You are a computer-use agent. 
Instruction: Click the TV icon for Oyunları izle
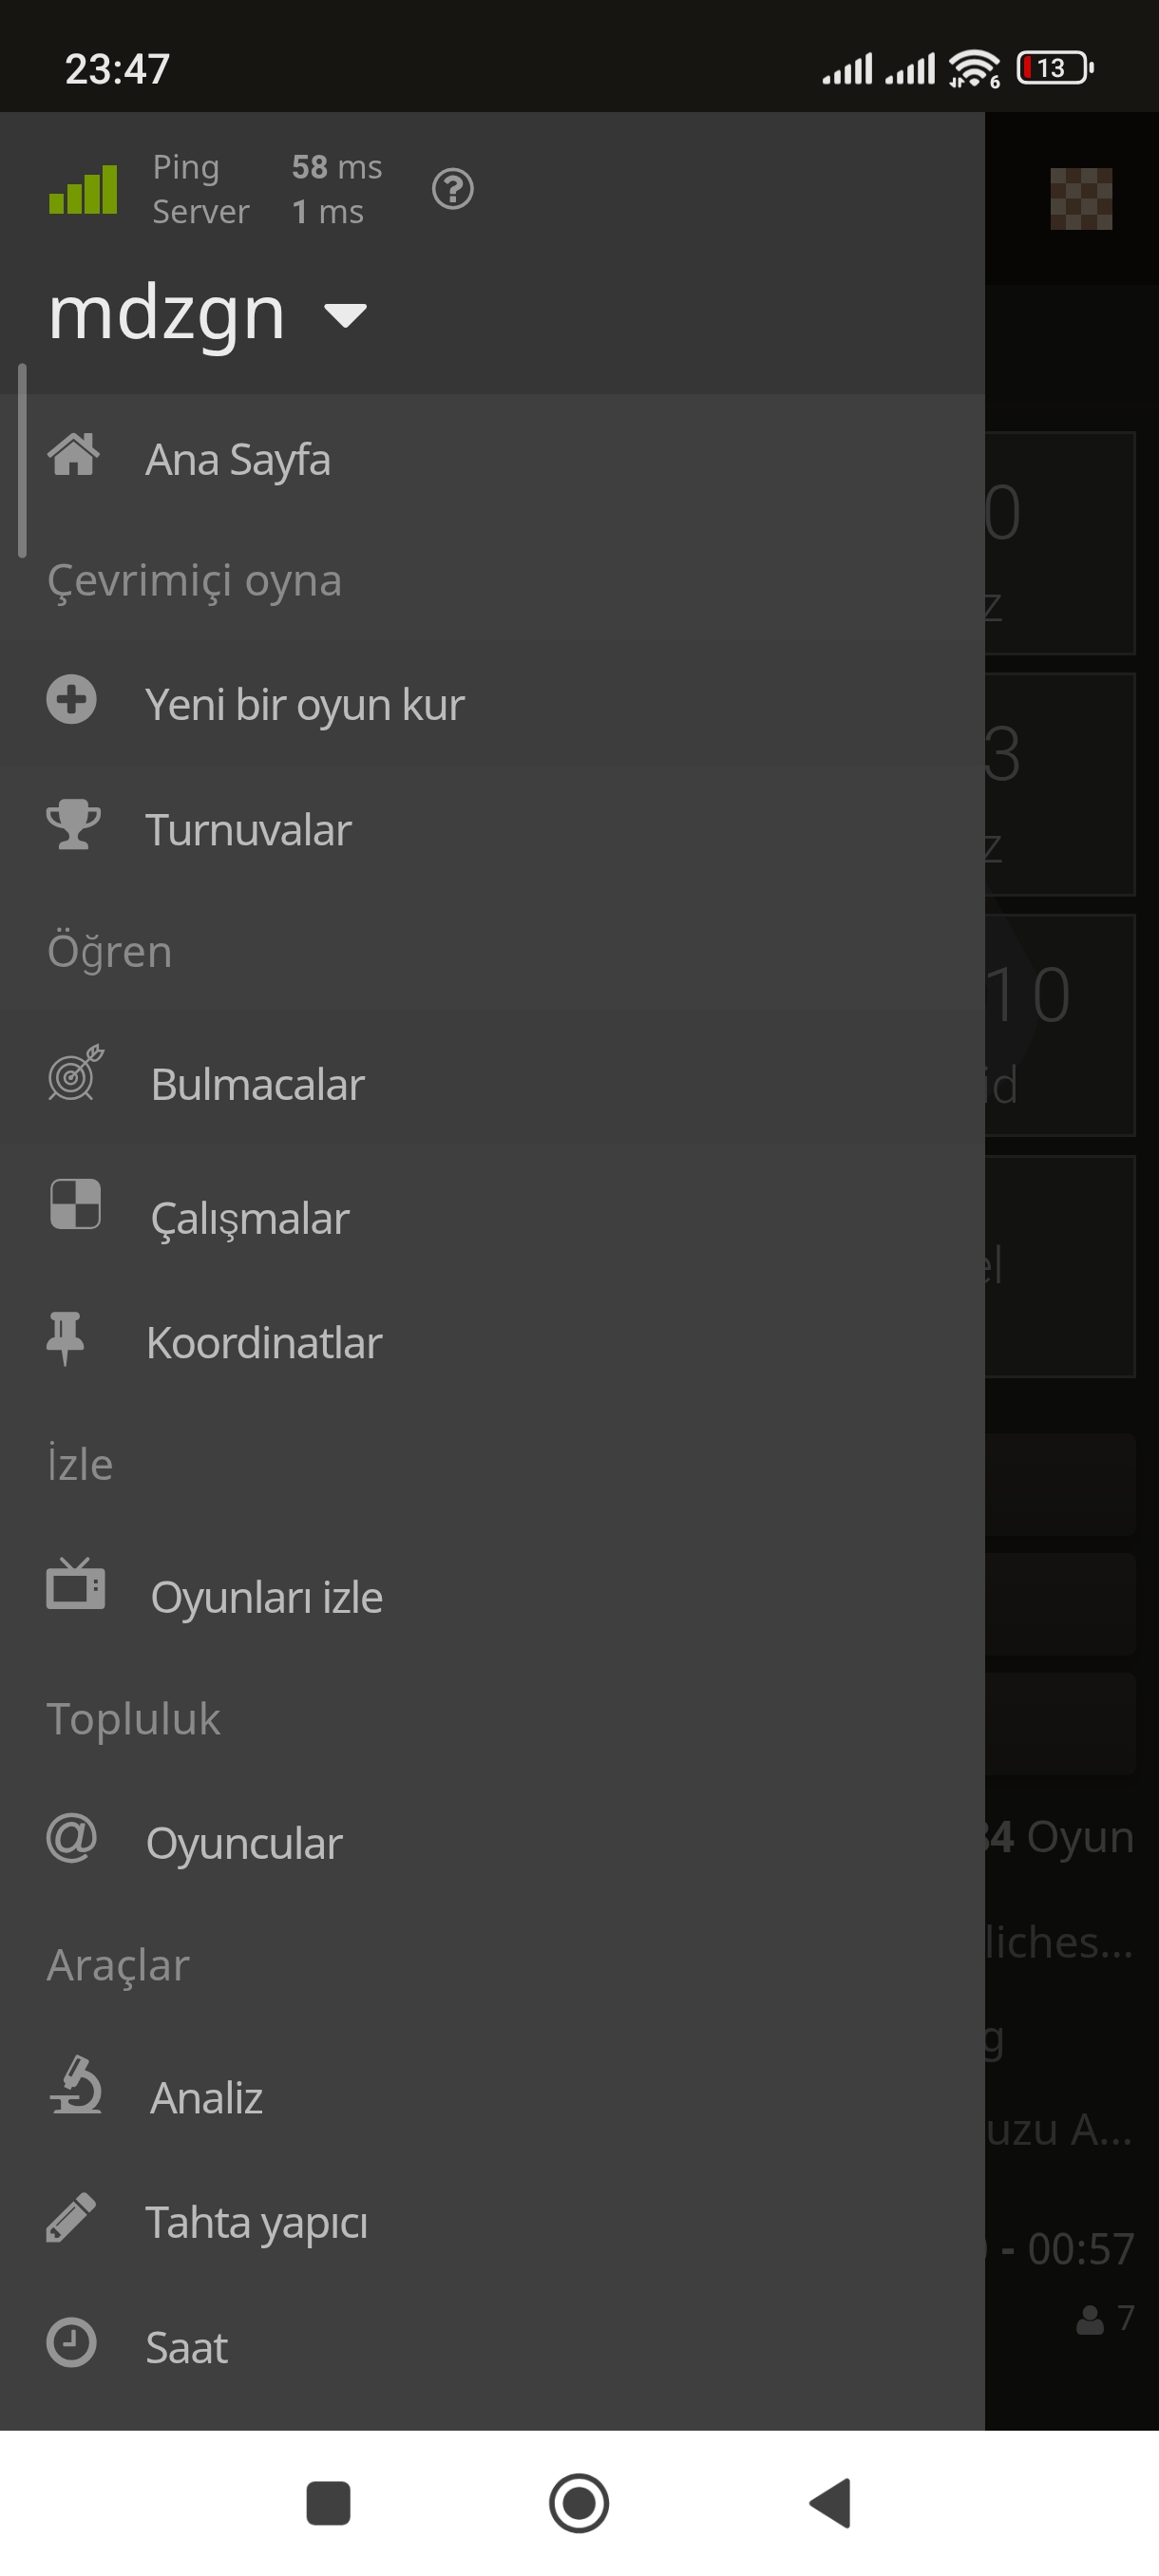75,1584
